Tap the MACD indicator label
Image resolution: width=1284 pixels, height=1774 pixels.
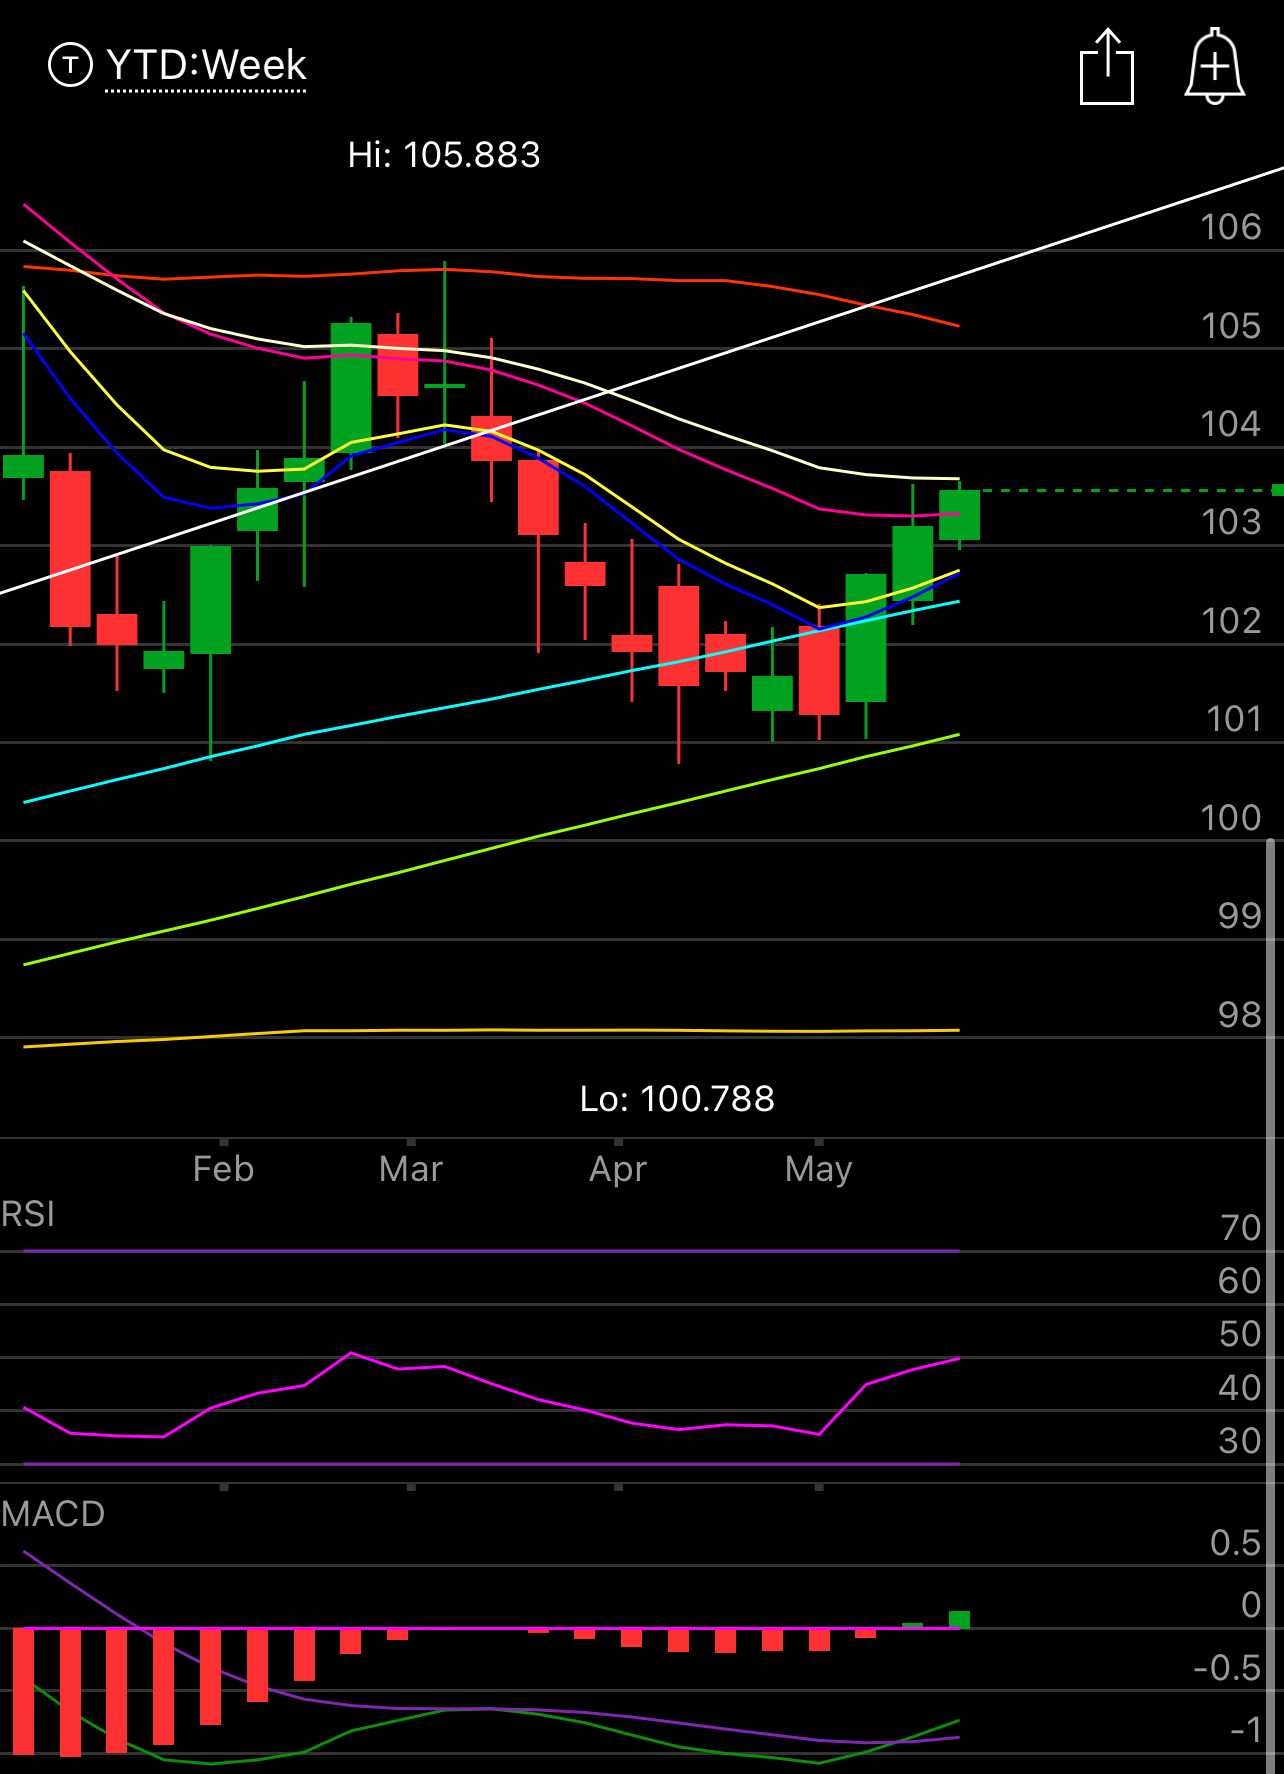[x=53, y=1514]
